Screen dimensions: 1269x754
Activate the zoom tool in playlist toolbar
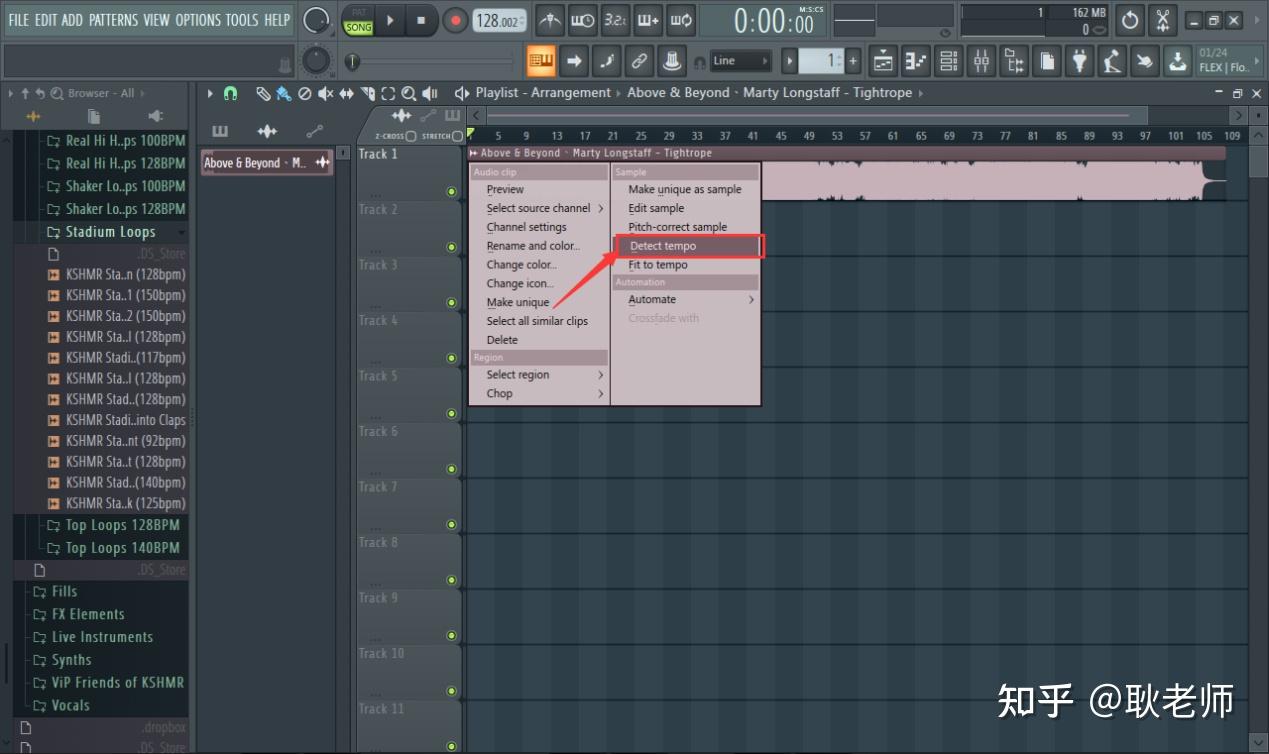[x=408, y=93]
